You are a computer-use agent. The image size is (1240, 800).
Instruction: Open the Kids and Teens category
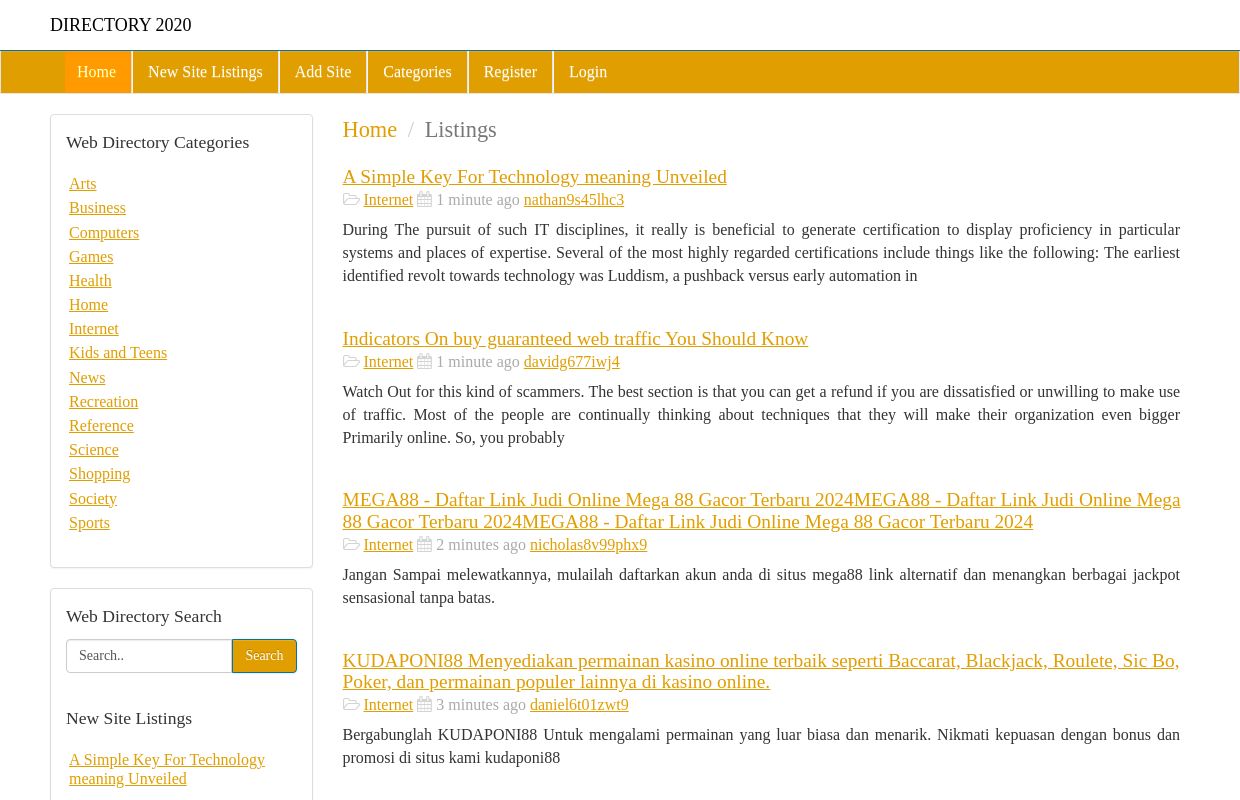pos(118,352)
